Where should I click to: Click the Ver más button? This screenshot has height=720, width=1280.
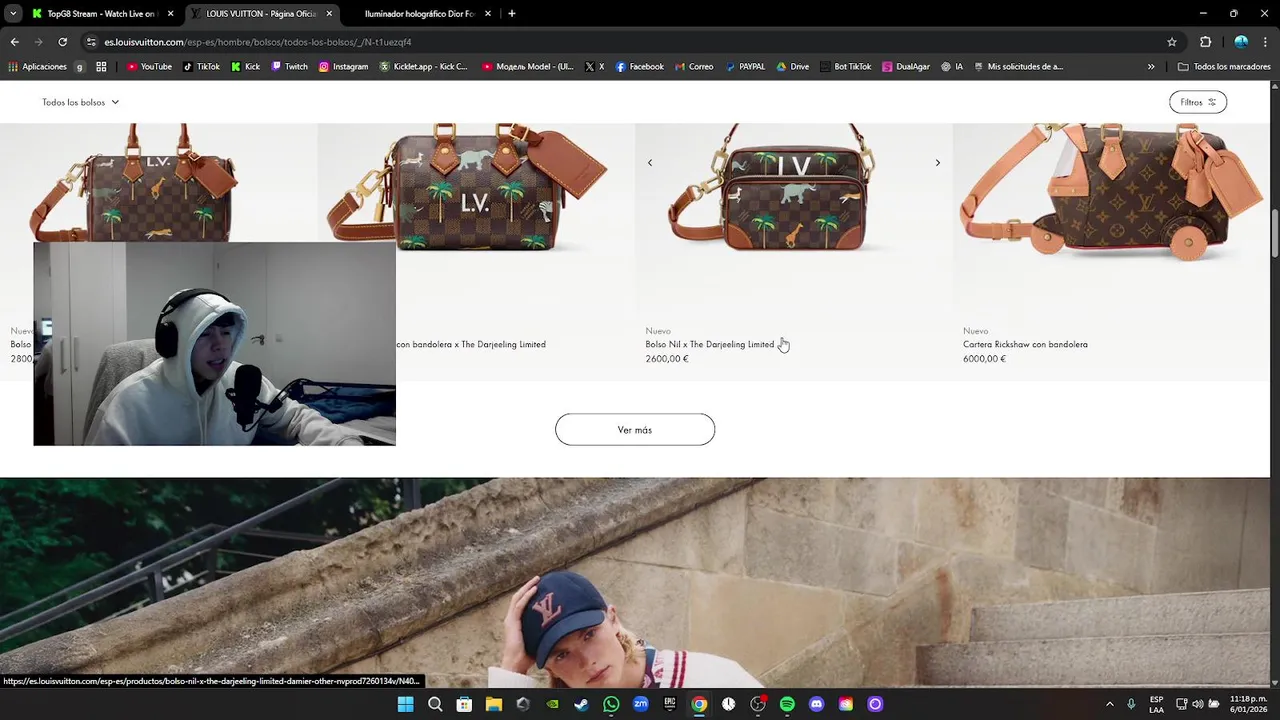635,430
